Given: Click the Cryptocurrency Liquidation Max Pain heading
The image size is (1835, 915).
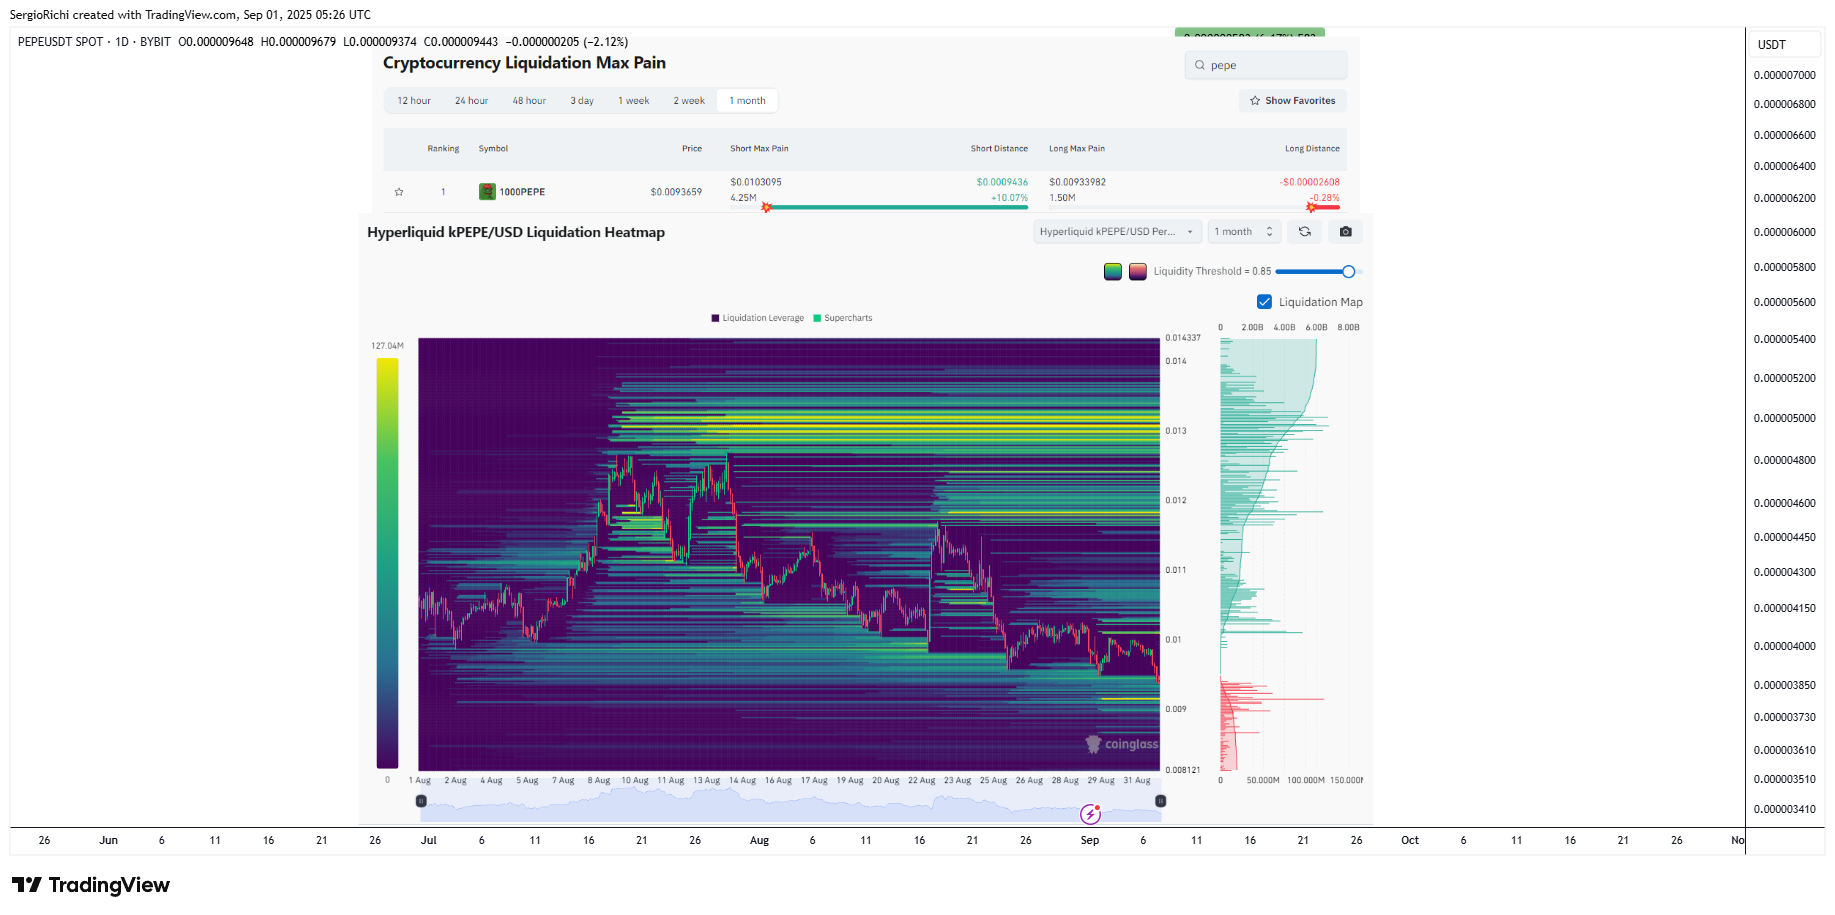Looking at the screenshot, I should tap(524, 63).
